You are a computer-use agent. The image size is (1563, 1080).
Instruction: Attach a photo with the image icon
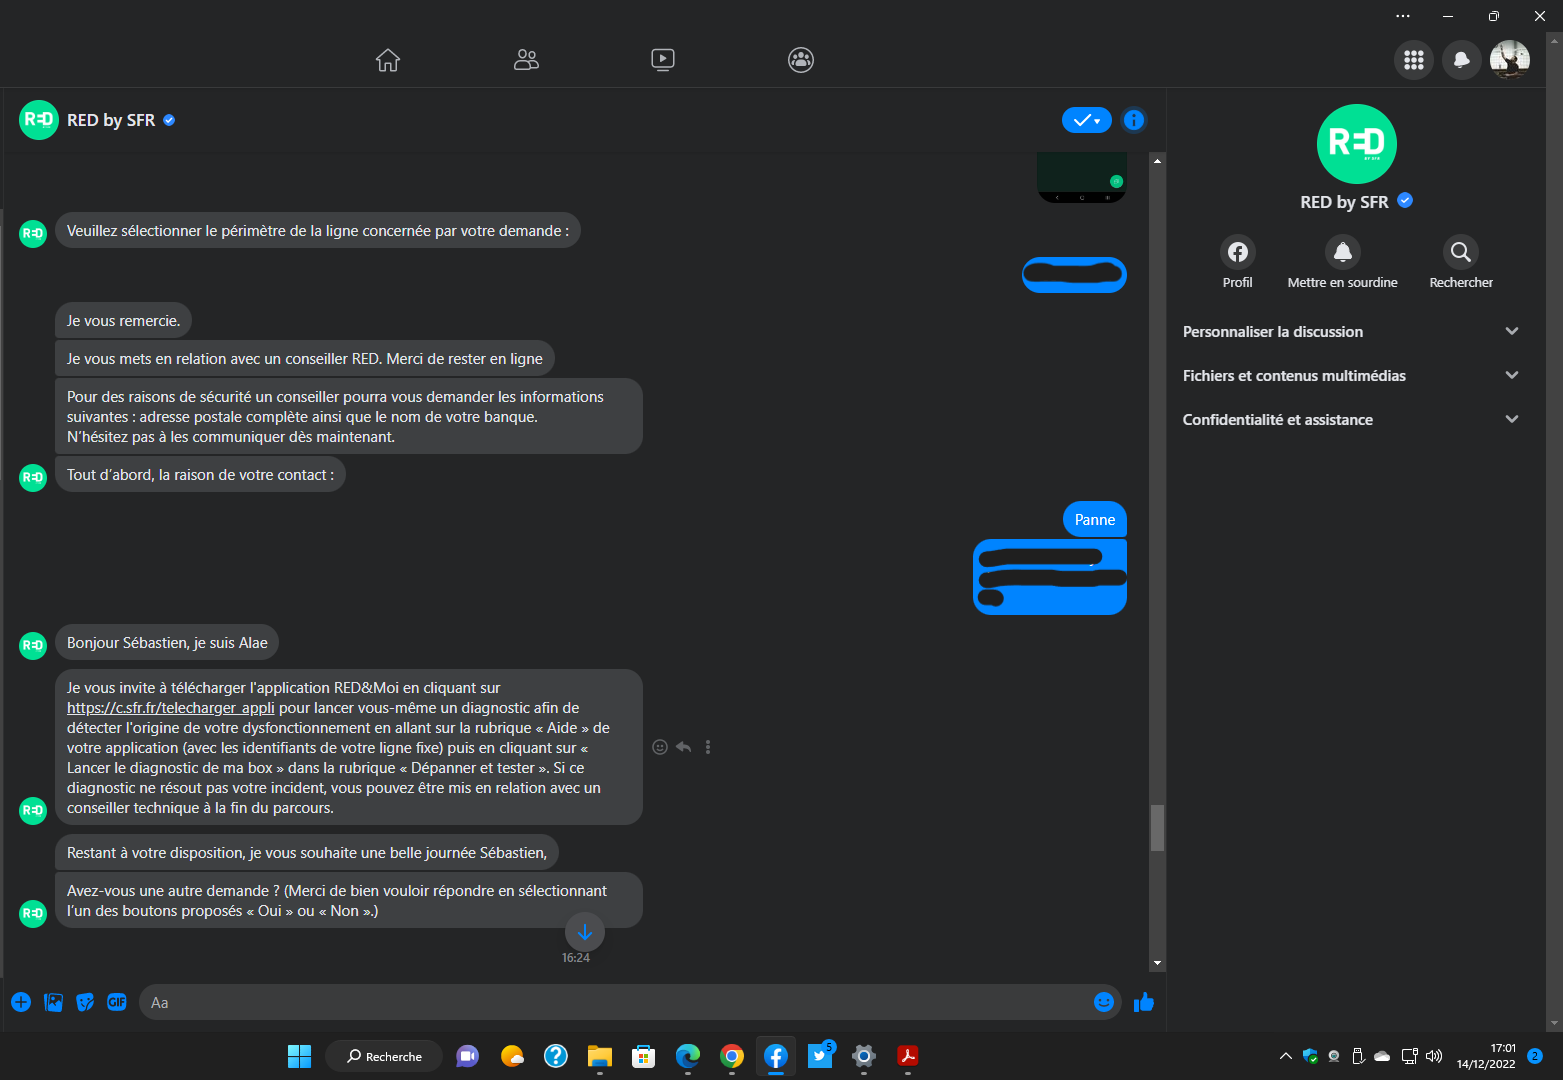(x=54, y=1002)
